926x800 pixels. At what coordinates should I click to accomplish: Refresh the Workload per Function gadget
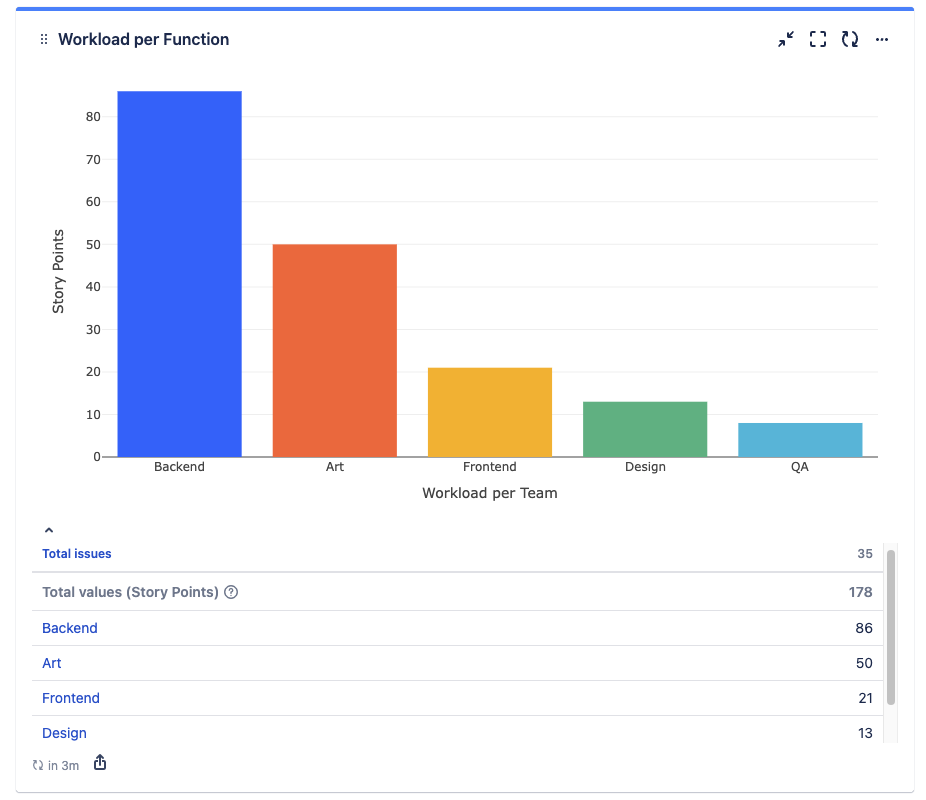[849, 39]
